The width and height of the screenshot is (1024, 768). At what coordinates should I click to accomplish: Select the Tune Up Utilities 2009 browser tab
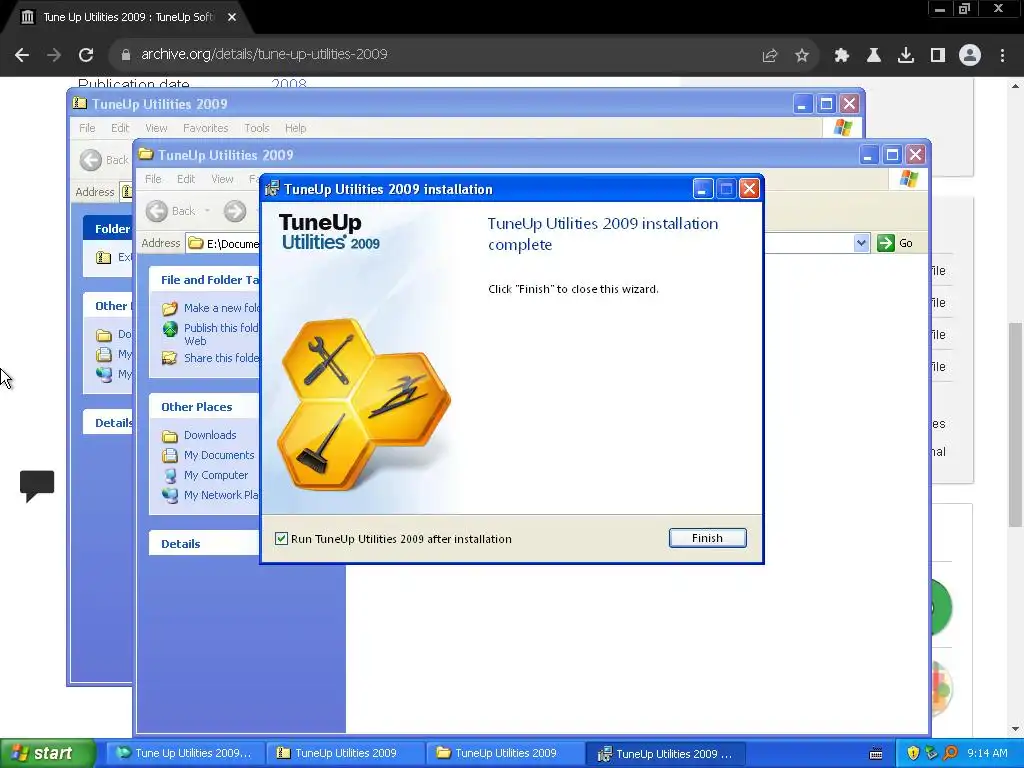(x=127, y=18)
